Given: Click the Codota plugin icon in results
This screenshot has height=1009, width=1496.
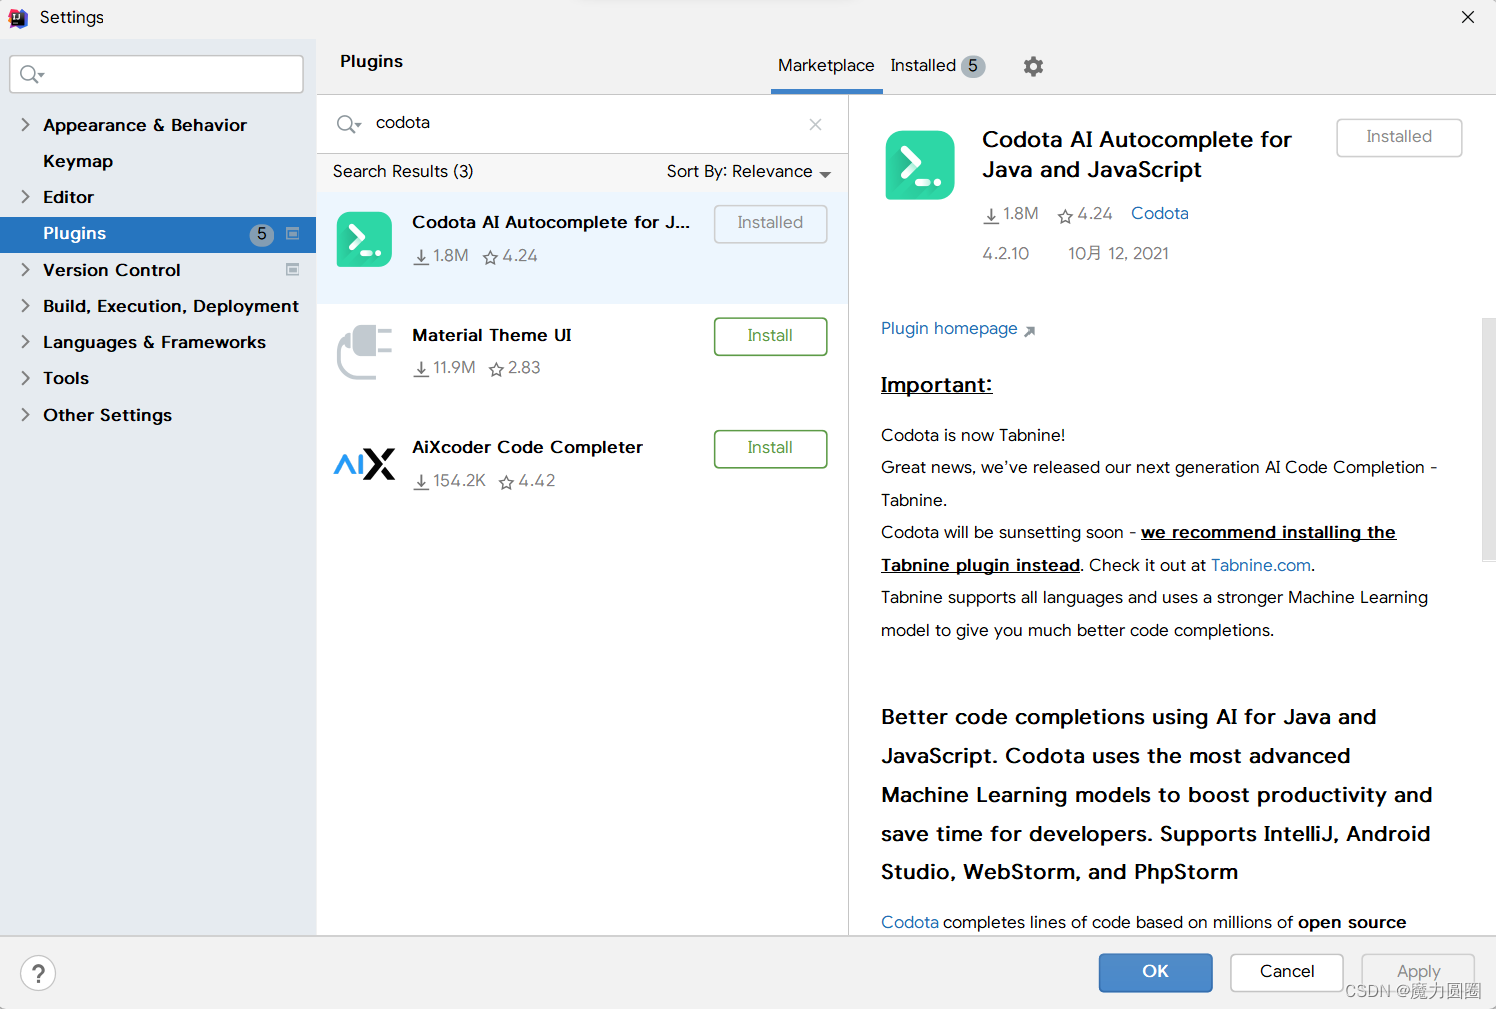Looking at the screenshot, I should click(364, 240).
